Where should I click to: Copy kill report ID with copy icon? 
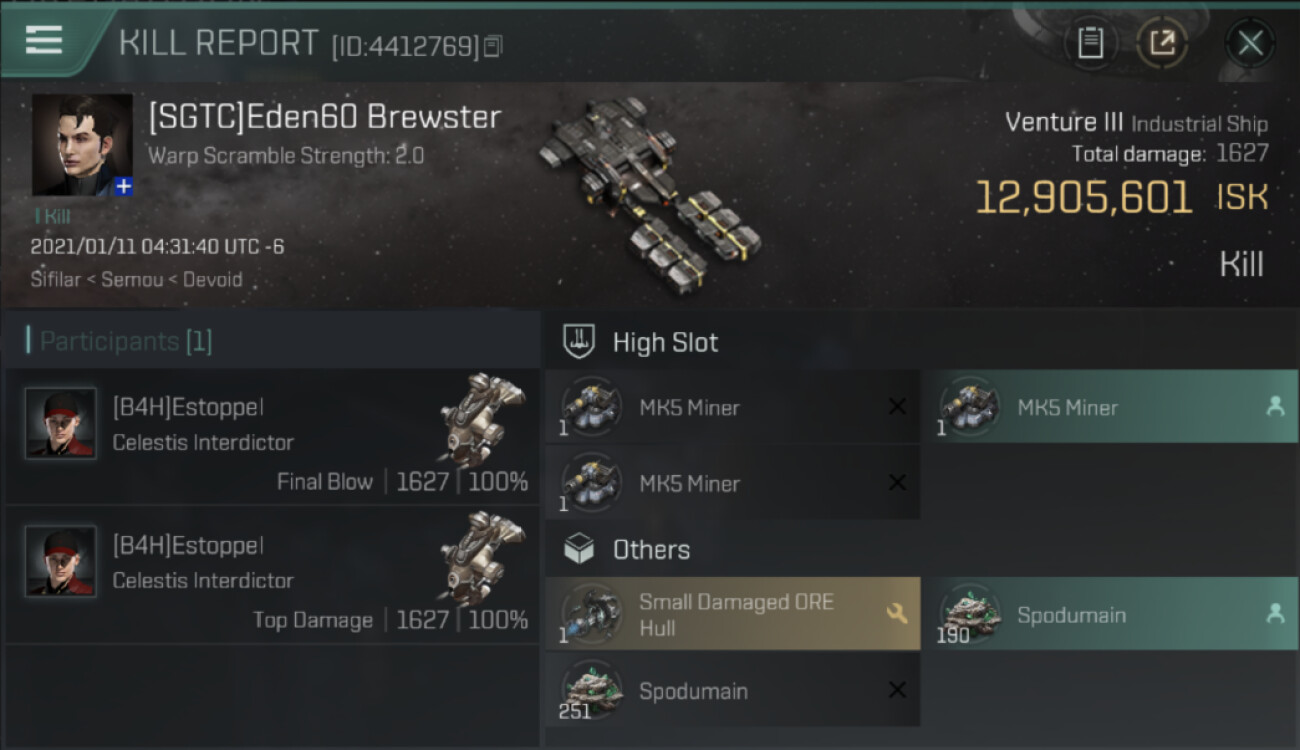coord(492,47)
